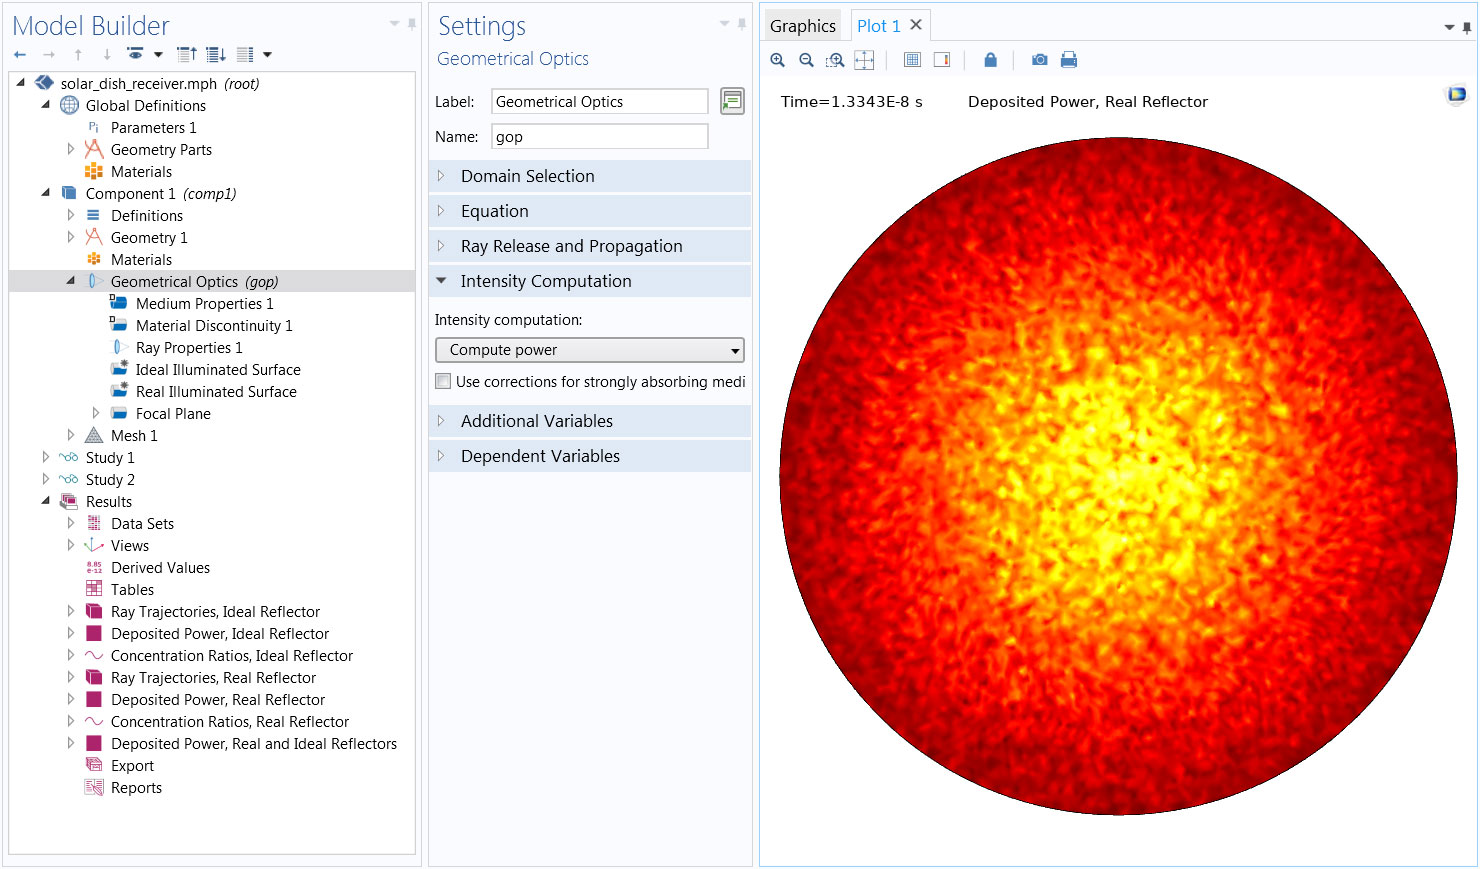
Task: Expand the Domain Selection section
Action: tap(527, 176)
